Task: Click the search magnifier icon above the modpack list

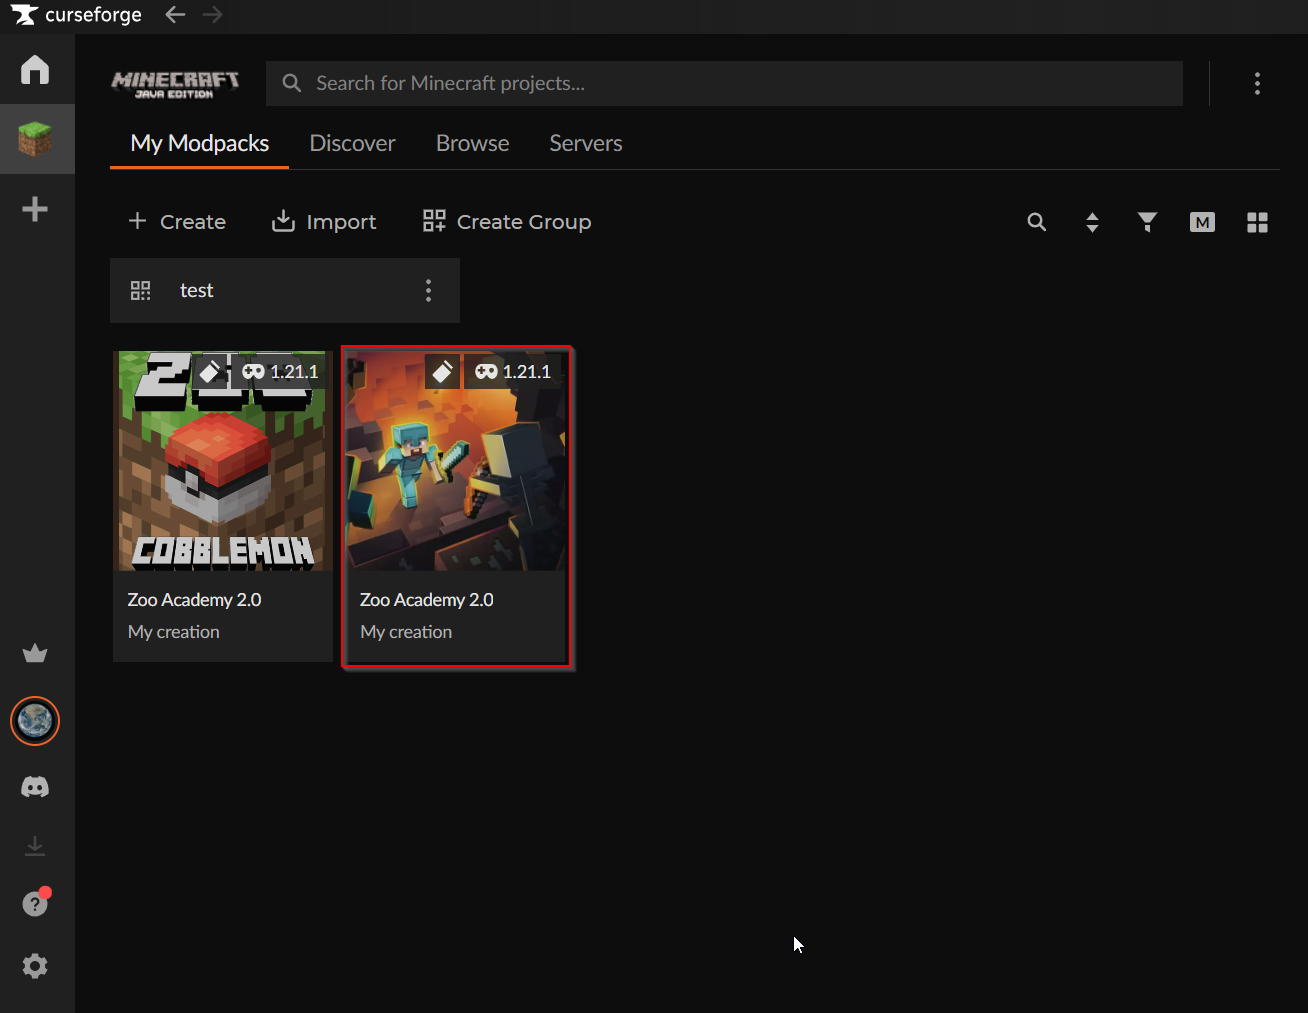Action: tap(1037, 222)
